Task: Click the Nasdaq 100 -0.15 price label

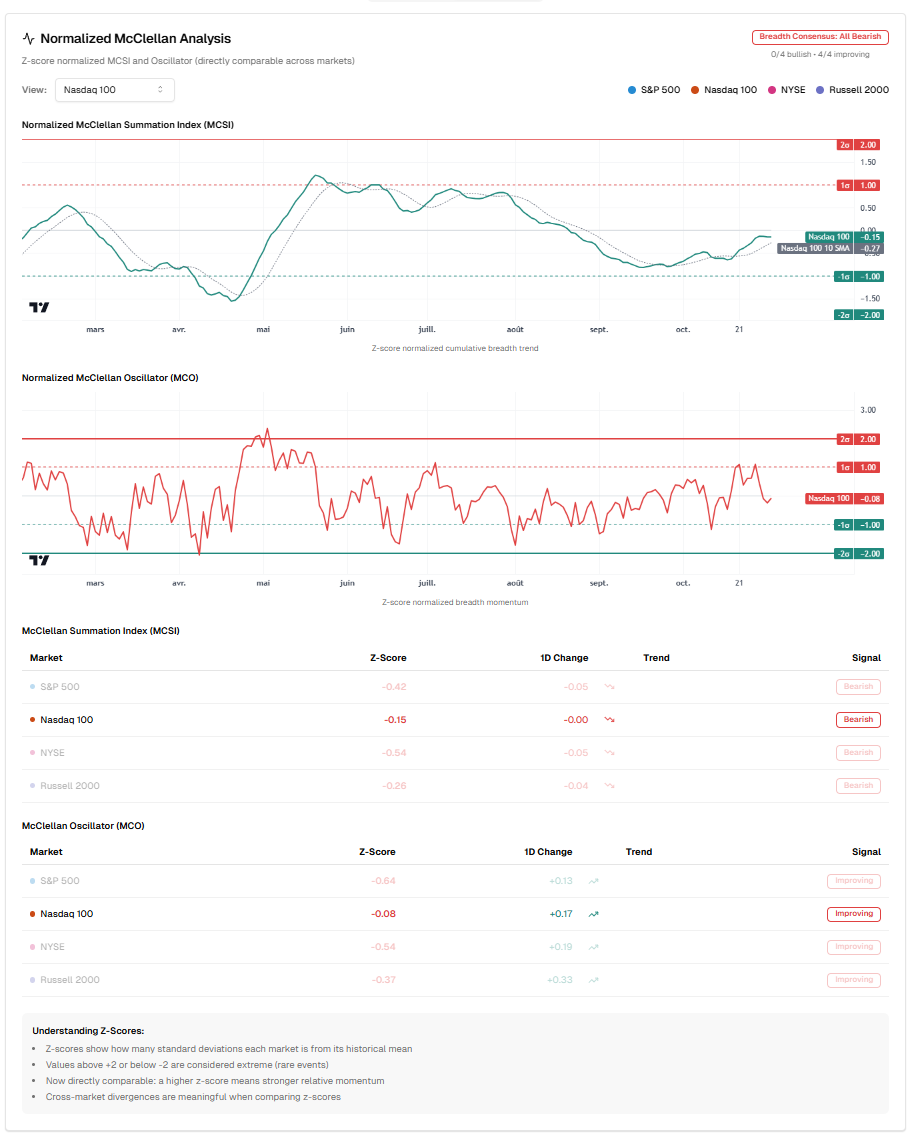Action: click(844, 237)
